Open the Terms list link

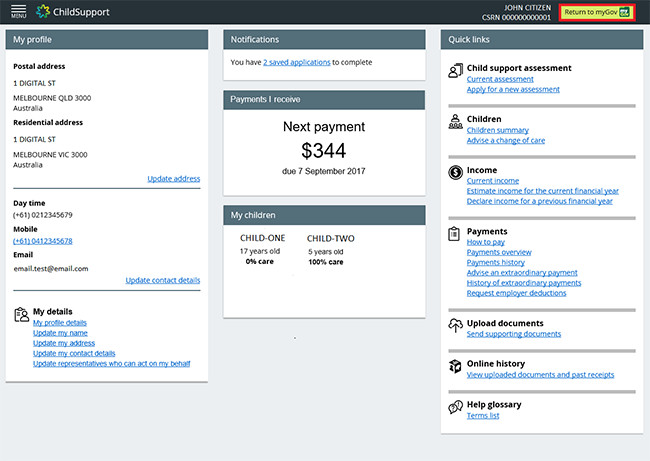point(483,415)
